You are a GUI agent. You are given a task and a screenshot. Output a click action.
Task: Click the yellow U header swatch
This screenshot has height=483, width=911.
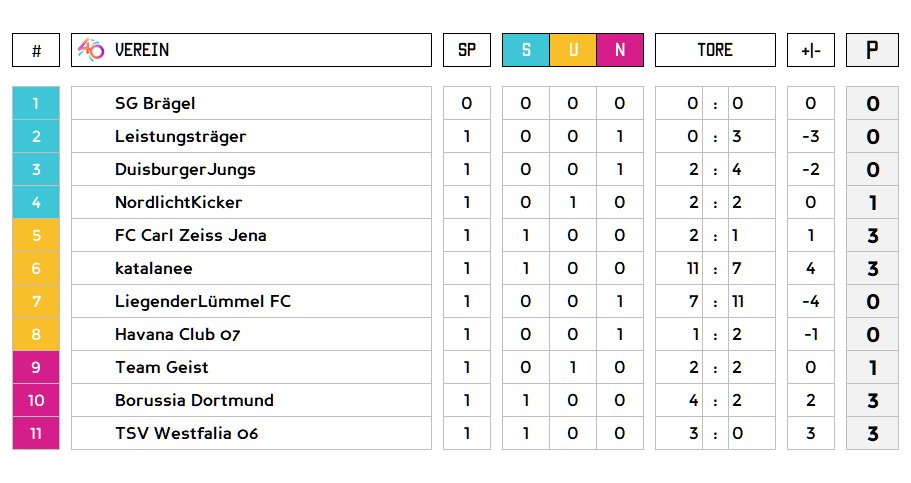[573, 50]
